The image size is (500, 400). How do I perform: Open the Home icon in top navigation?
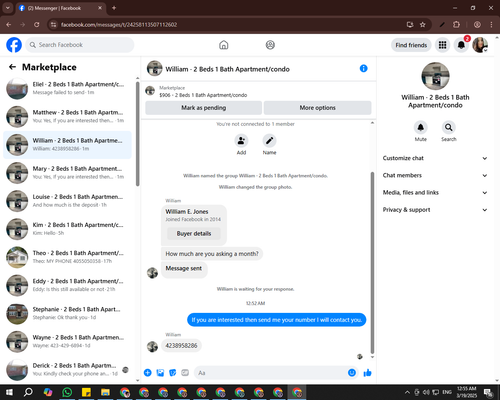(224, 45)
